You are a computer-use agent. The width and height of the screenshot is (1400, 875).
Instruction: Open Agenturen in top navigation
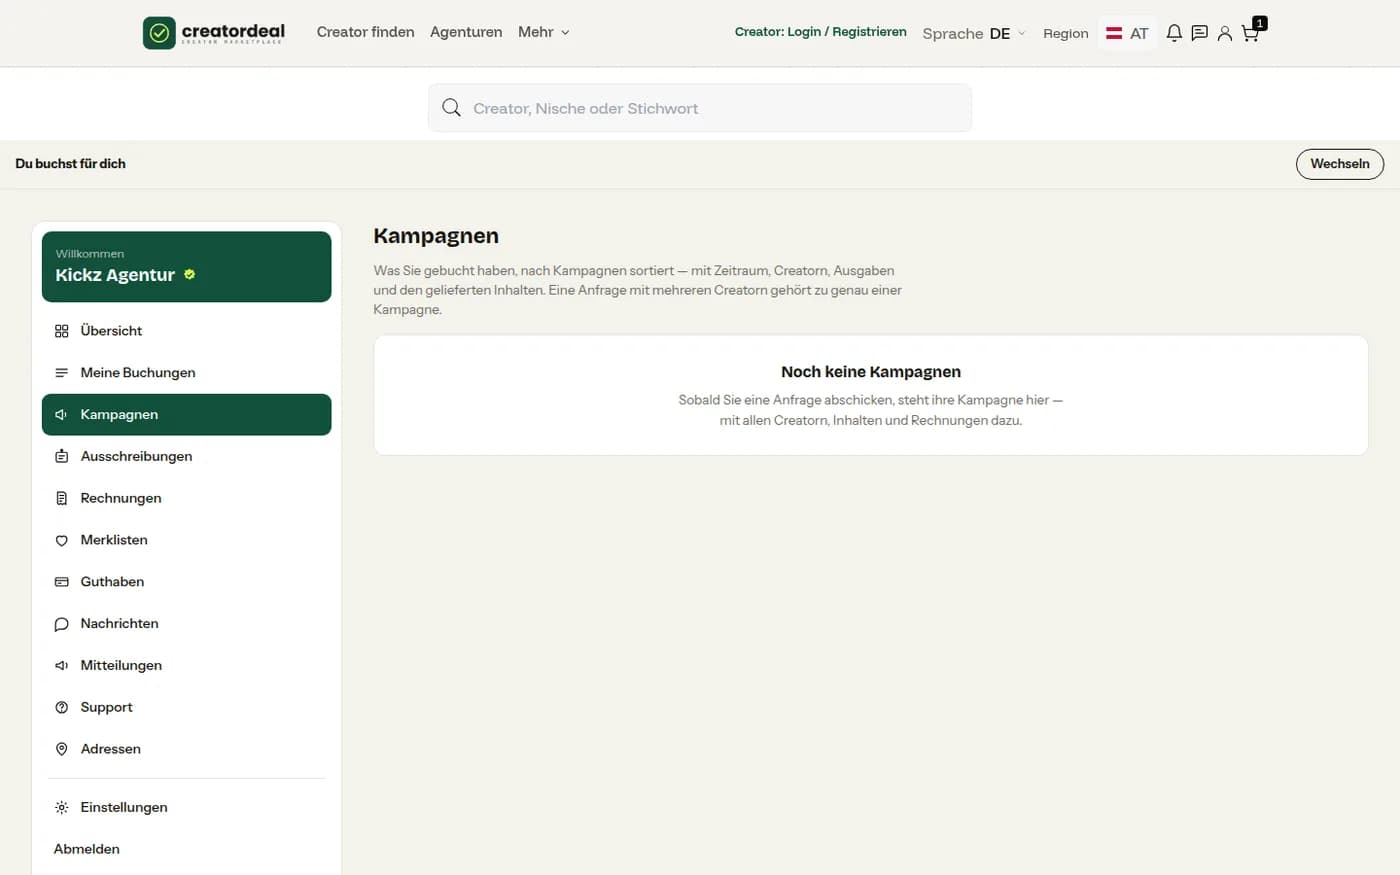coord(466,32)
